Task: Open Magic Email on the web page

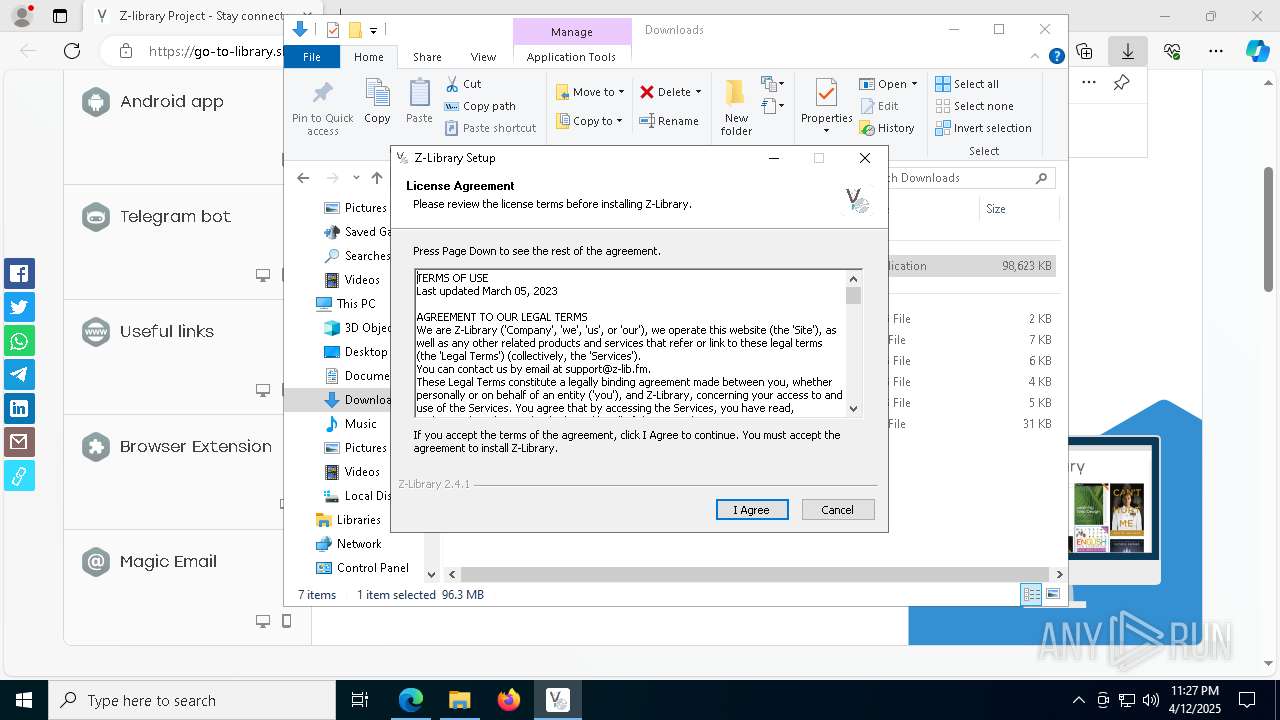Action: pos(168,561)
